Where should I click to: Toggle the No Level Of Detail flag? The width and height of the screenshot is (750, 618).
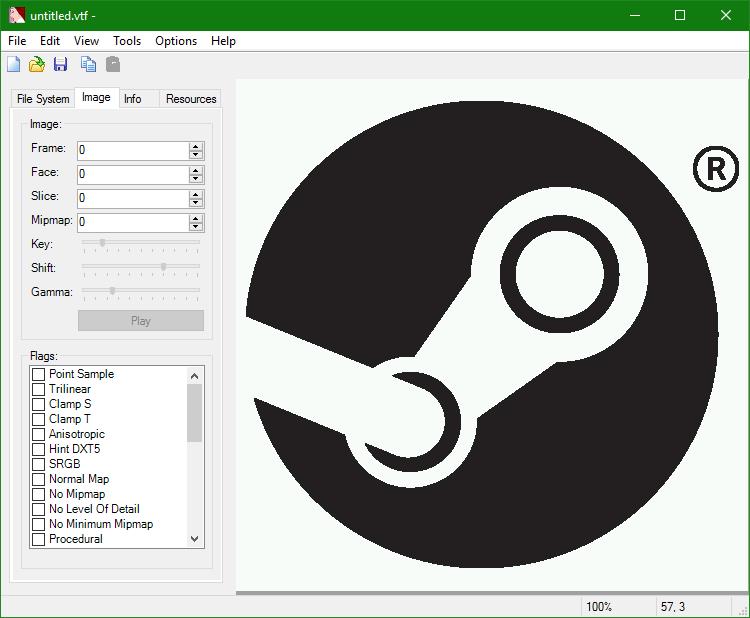(38, 509)
